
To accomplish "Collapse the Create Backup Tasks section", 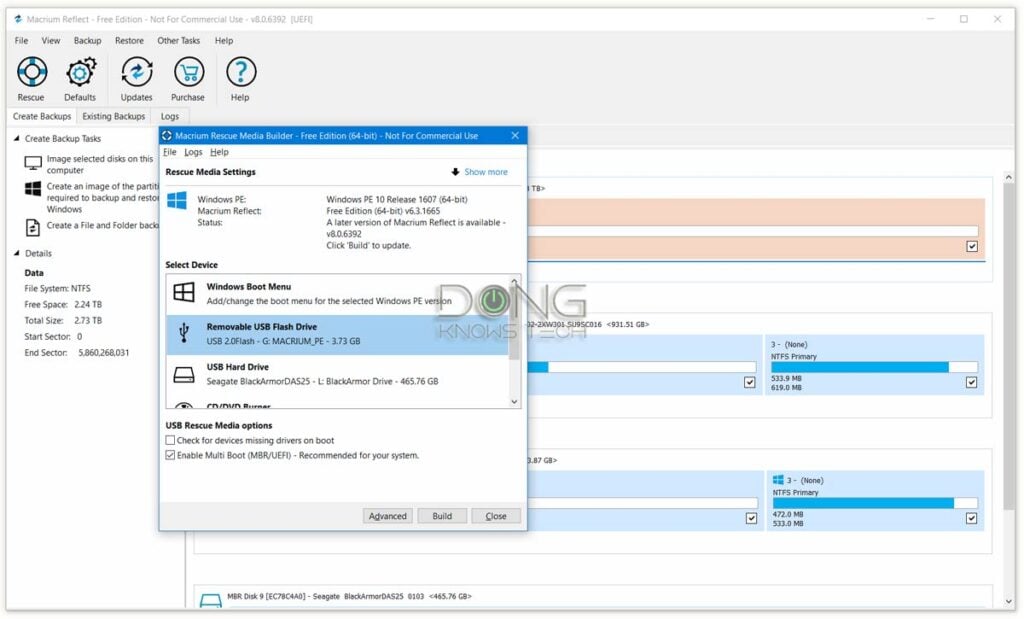I will tap(17, 138).
